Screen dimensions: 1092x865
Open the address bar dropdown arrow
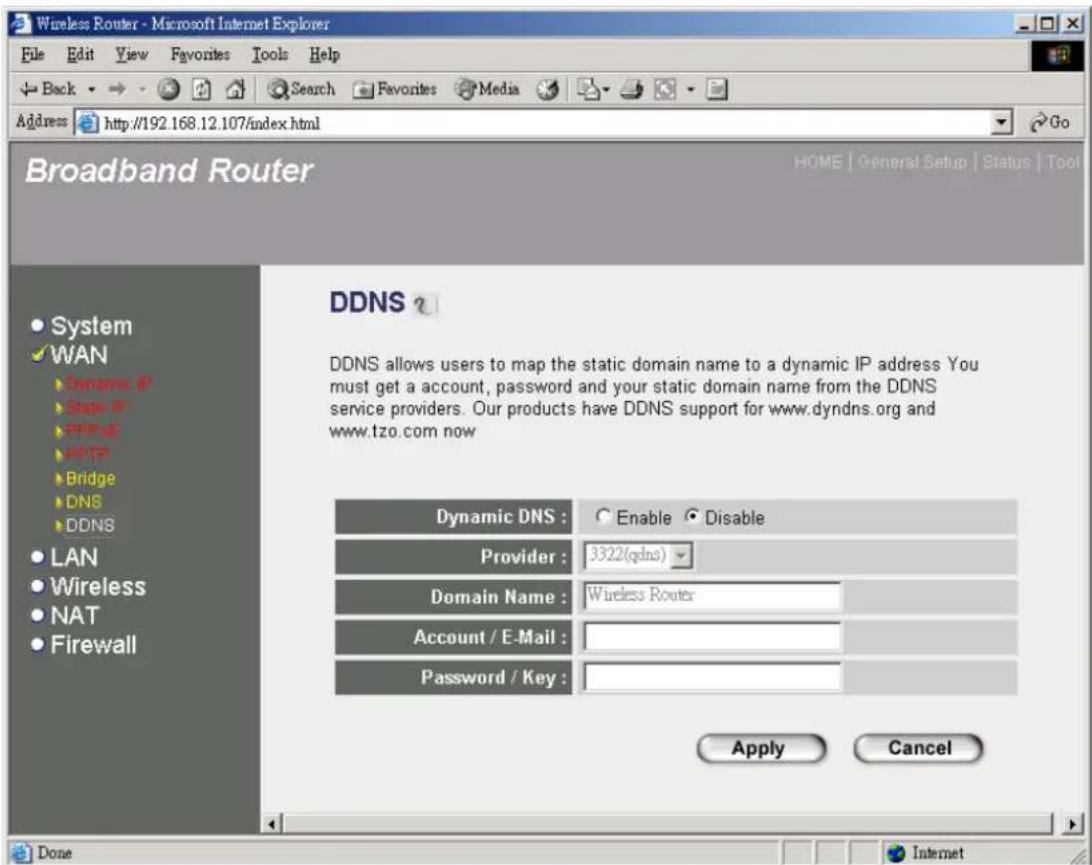tap(1001, 123)
